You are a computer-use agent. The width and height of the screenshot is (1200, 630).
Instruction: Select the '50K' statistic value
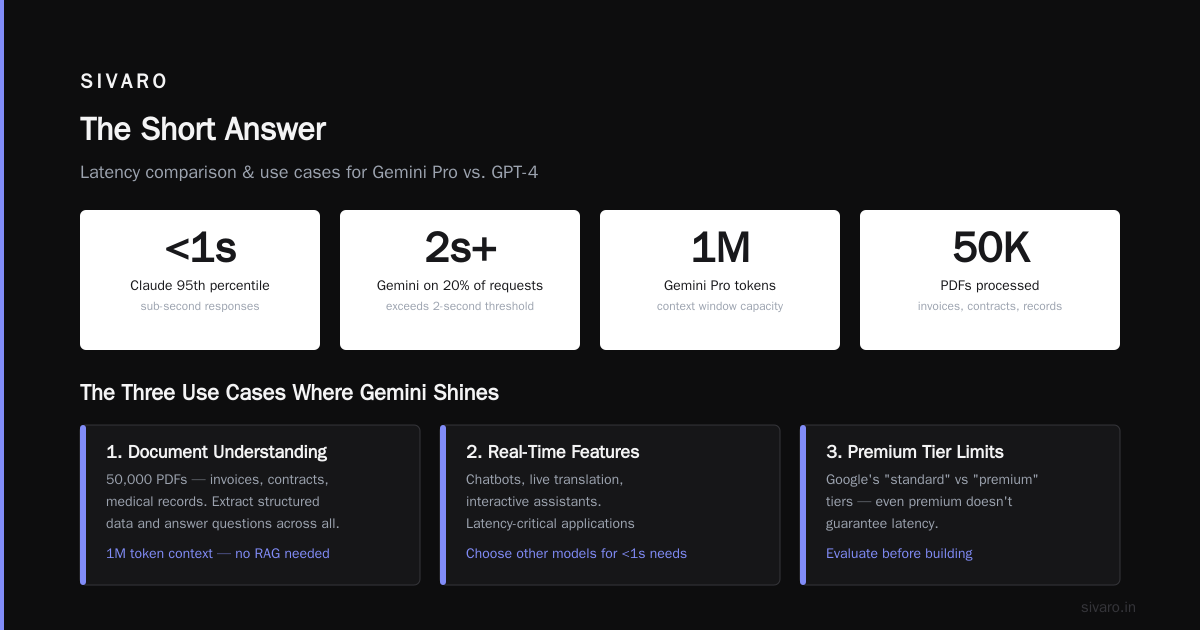point(990,248)
